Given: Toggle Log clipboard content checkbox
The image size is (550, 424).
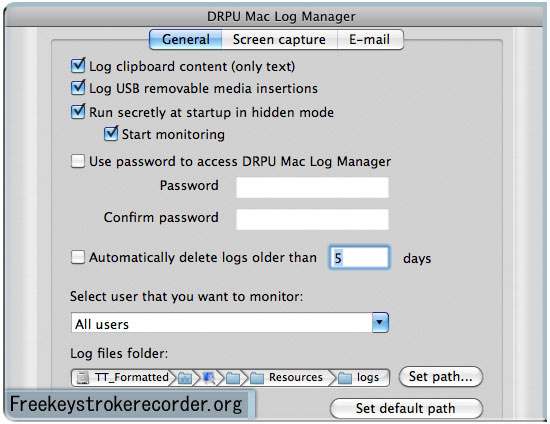Looking at the screenshot, I should coord(78,66).
